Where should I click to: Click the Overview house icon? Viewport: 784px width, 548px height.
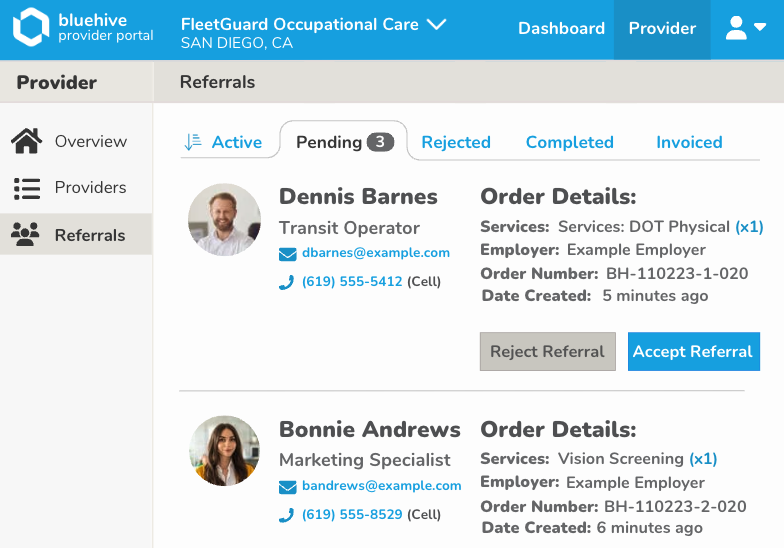26,142
